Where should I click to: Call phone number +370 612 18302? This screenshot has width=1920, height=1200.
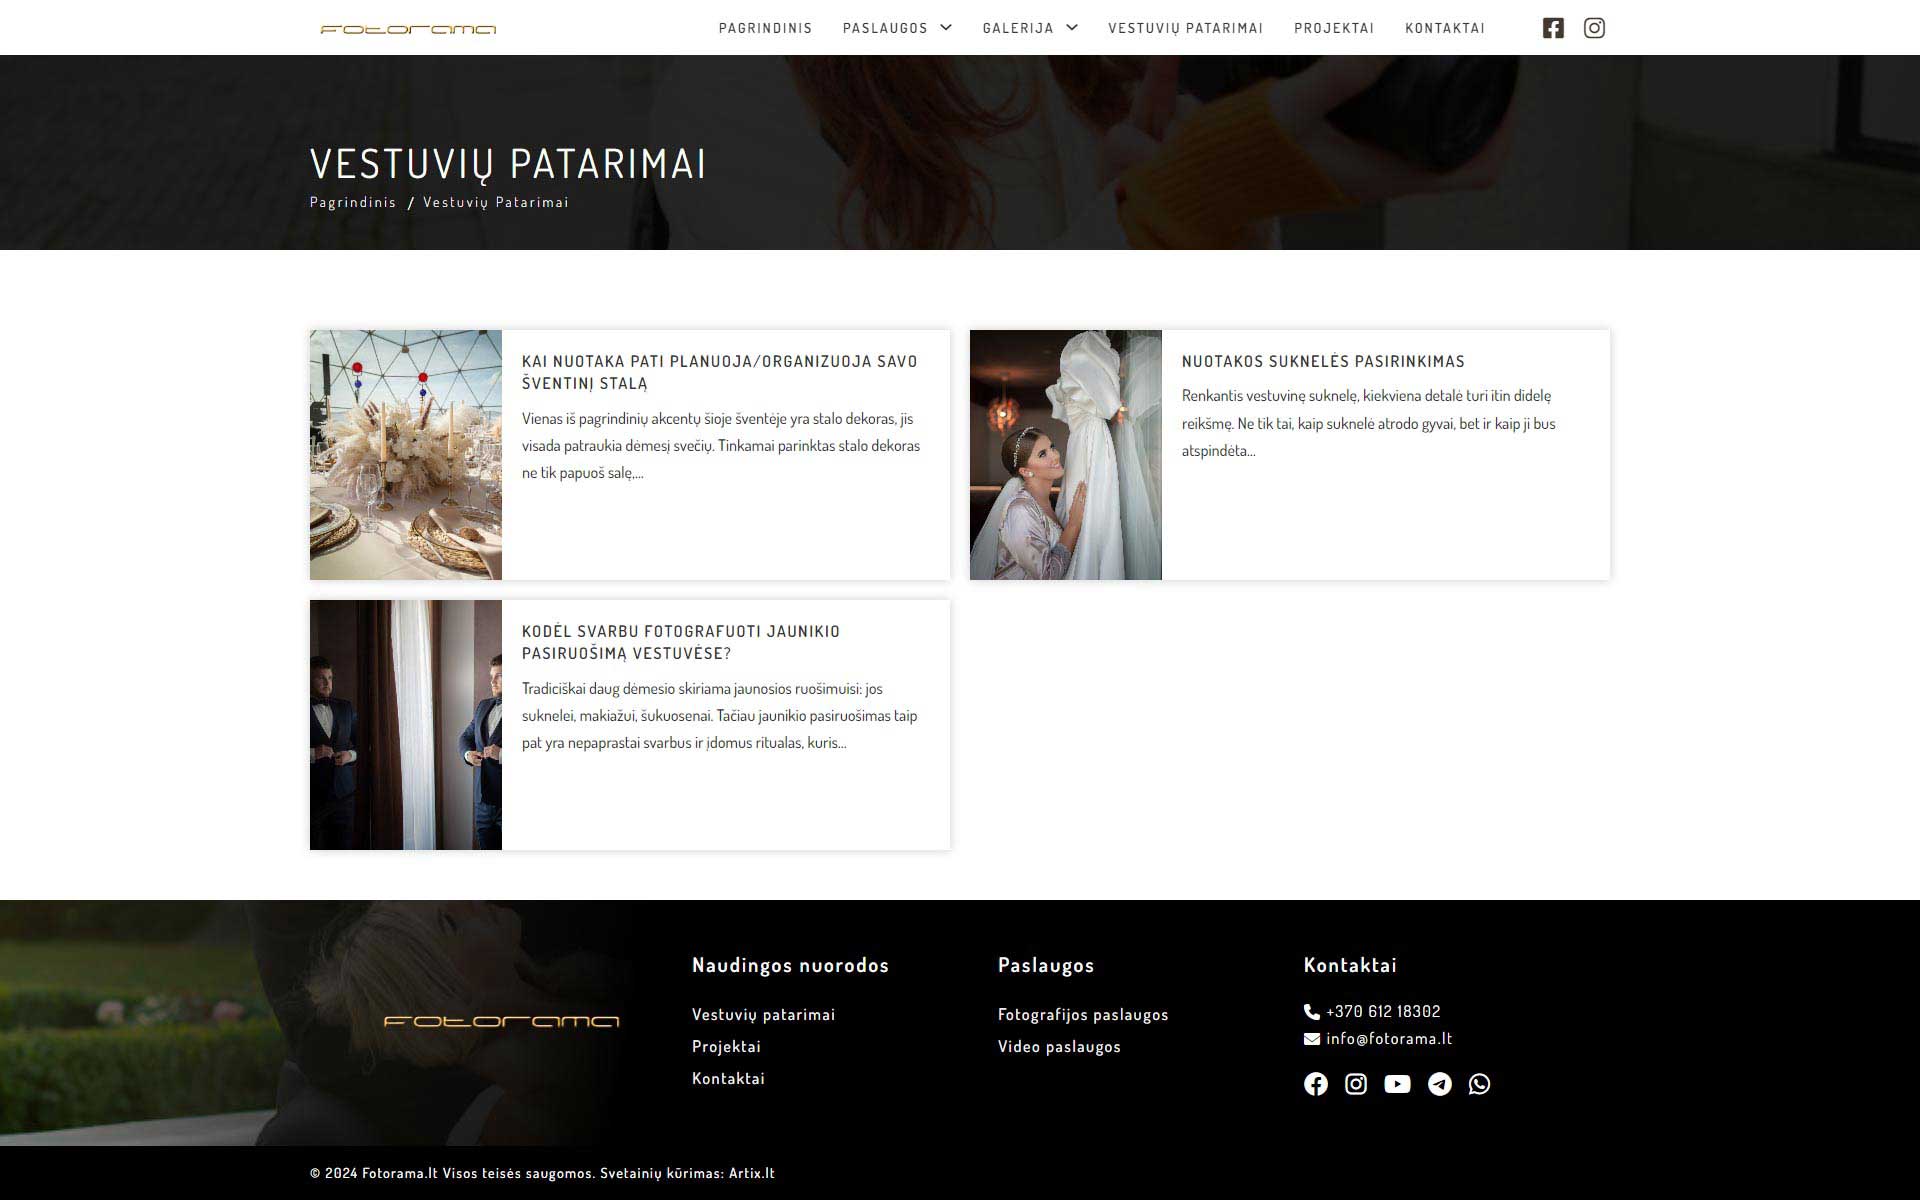coord(1383,1012)
